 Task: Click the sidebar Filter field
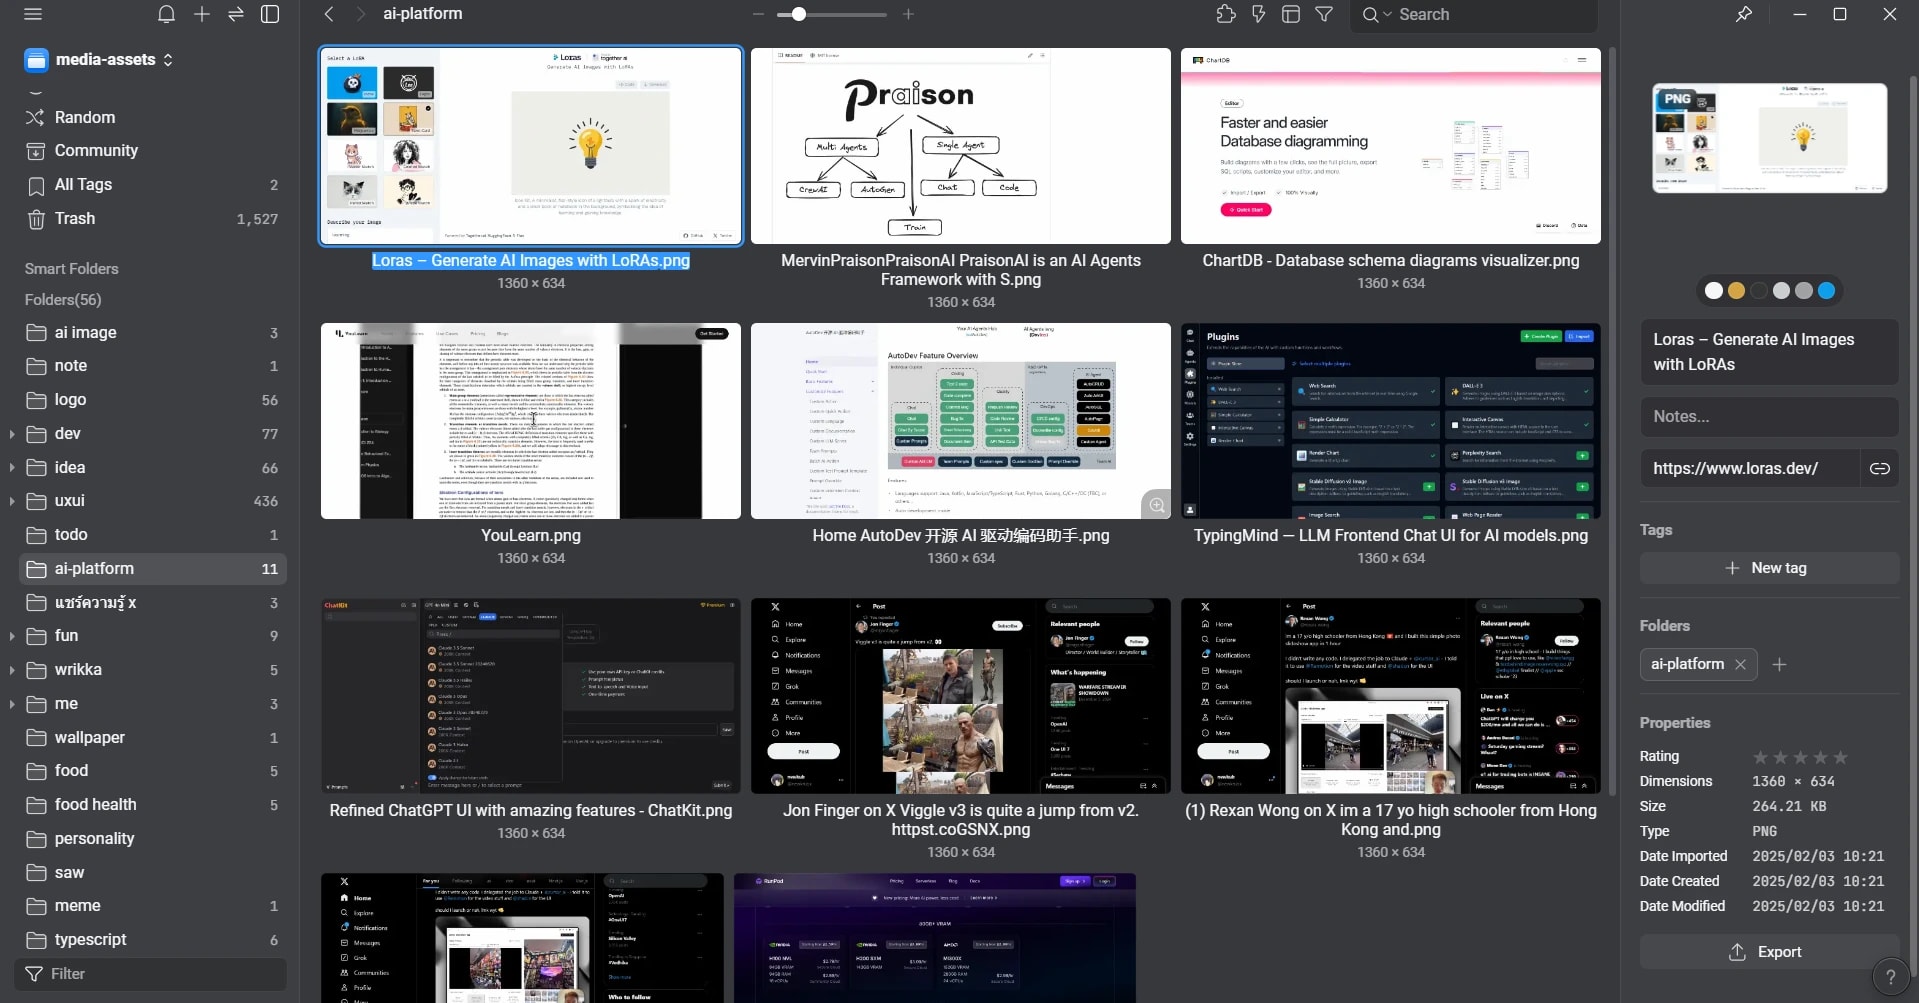point(152,974)
